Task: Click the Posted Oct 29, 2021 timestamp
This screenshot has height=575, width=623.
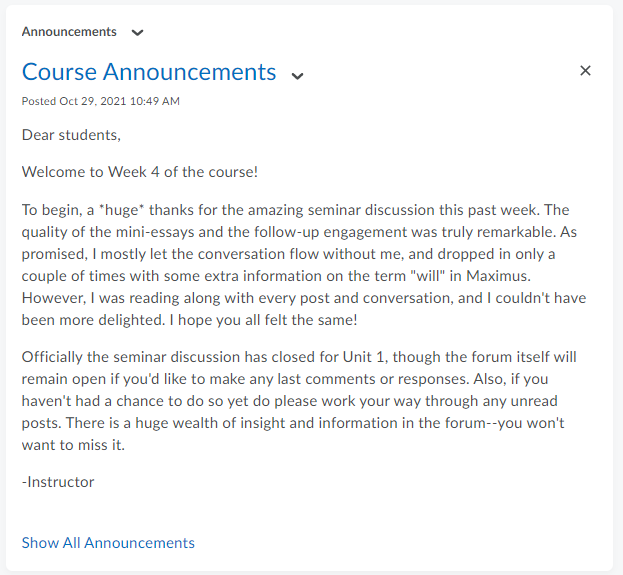Action: [101, 101]
